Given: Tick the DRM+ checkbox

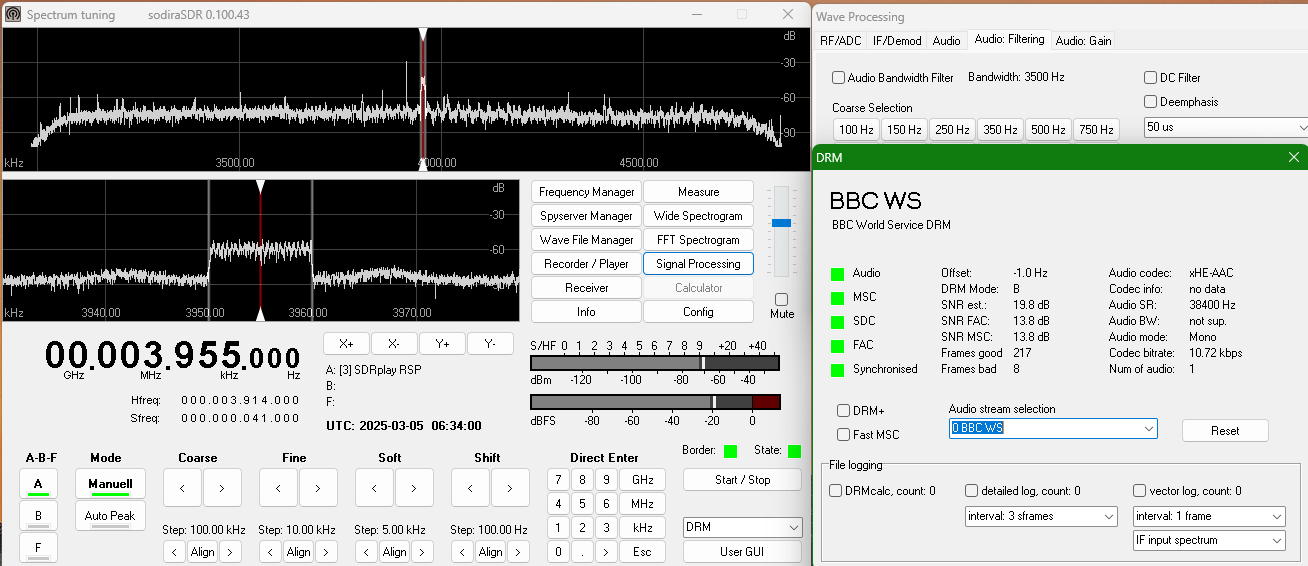Looking at the screenshot, I should coord(844,410).
